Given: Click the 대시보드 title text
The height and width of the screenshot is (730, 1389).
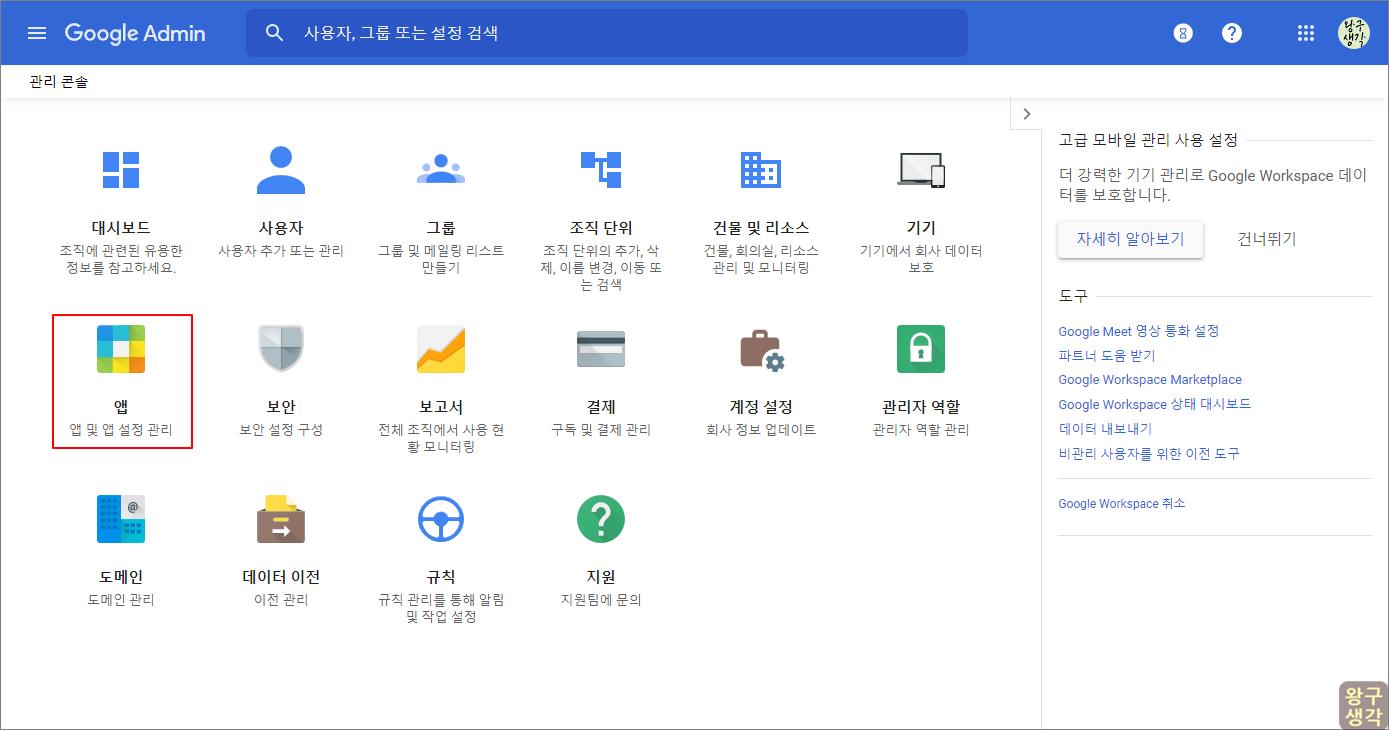Looking at the screenshot, I should [x=121, y=228].
